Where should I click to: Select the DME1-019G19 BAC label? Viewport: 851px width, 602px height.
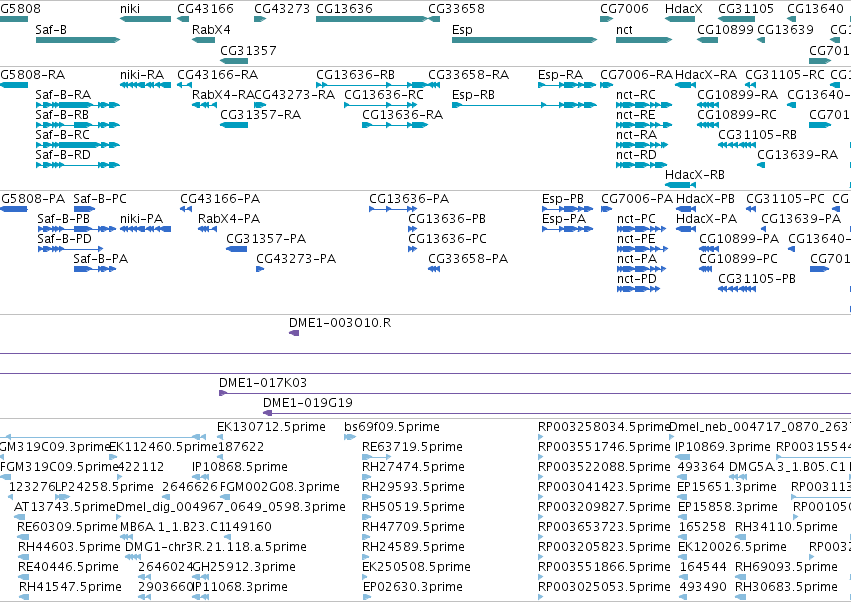click(x=308, y=403)
